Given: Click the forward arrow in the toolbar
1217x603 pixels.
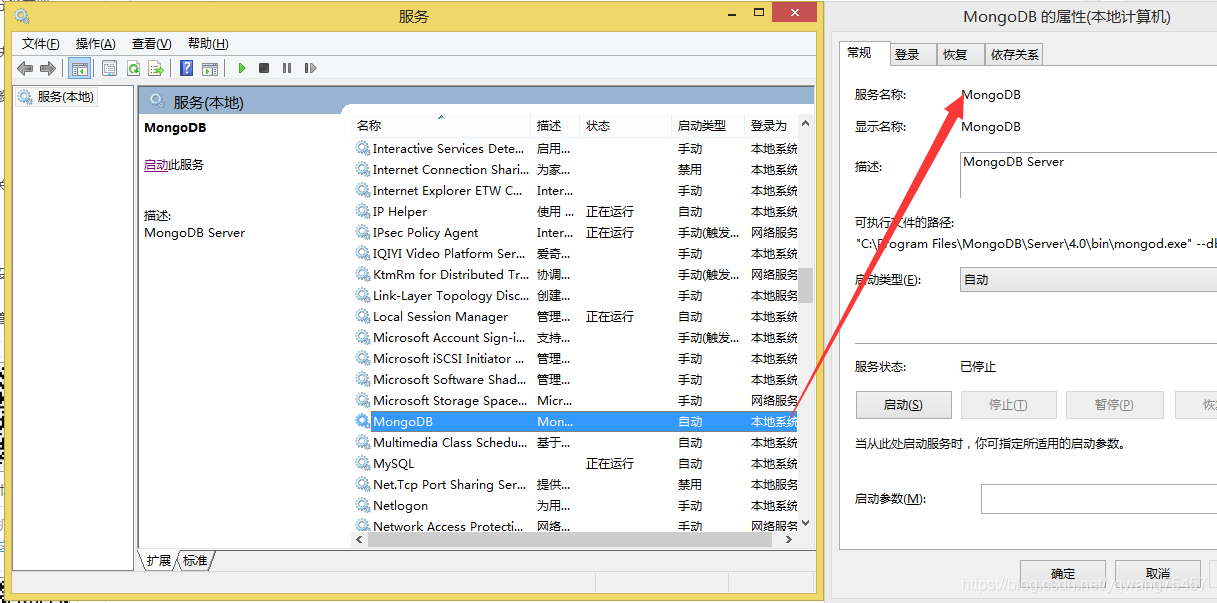Looking at the screenshot, I should (48, 68).
